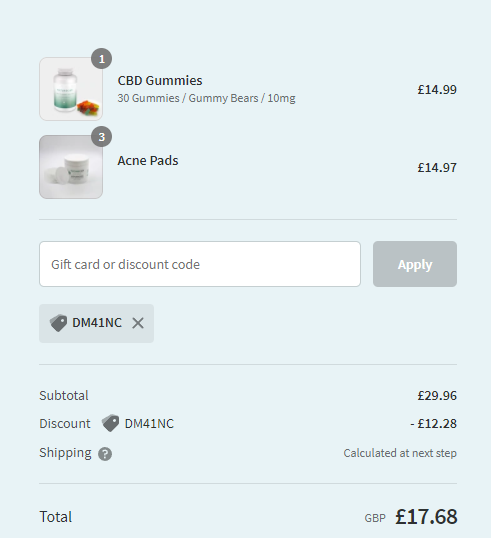Click the shipping help question mark icon
The image size is (491, 538).
coord(105,454)
